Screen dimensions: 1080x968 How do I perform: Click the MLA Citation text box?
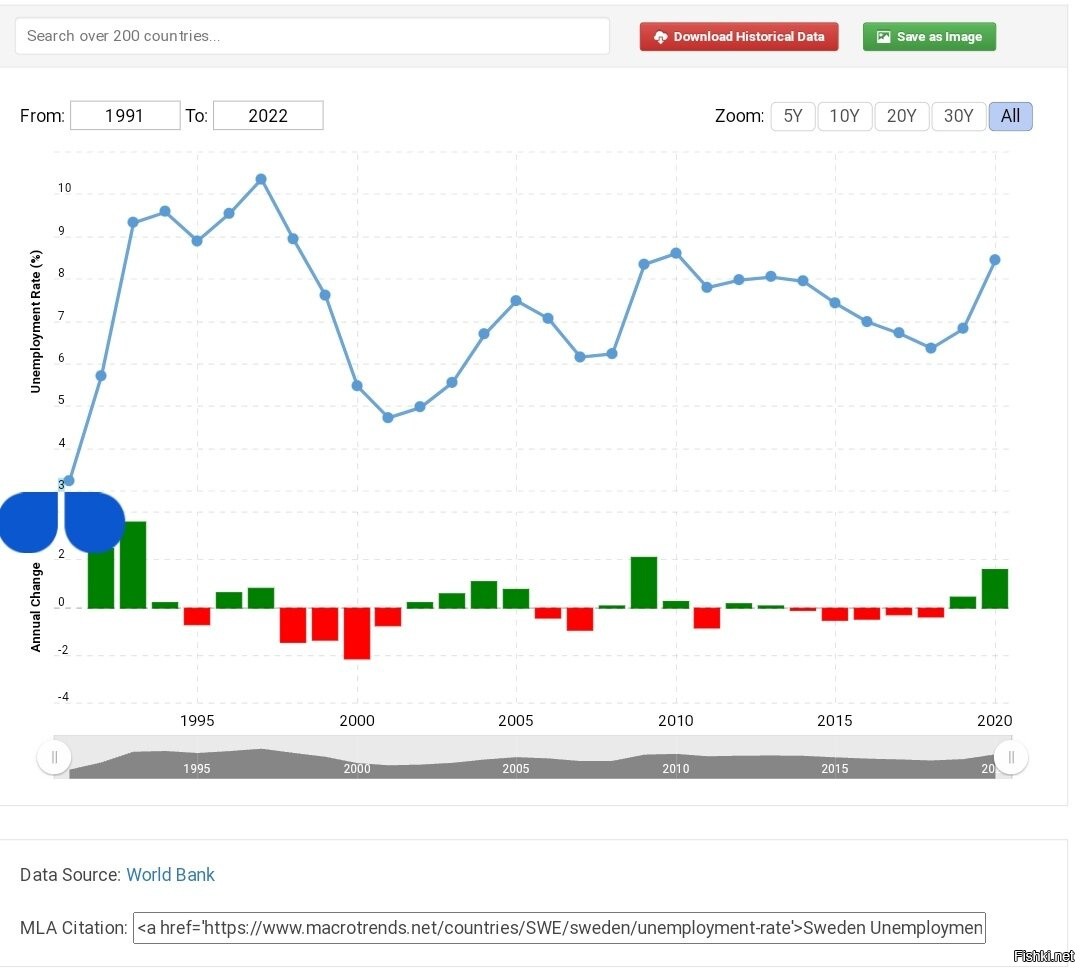559,927
